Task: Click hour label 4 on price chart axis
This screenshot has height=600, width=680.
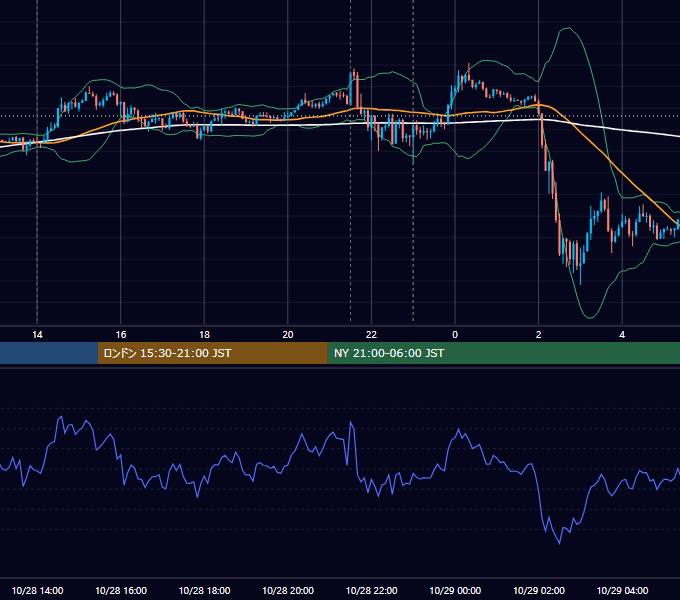Action: pyautogui.click(x=622, y=335)
